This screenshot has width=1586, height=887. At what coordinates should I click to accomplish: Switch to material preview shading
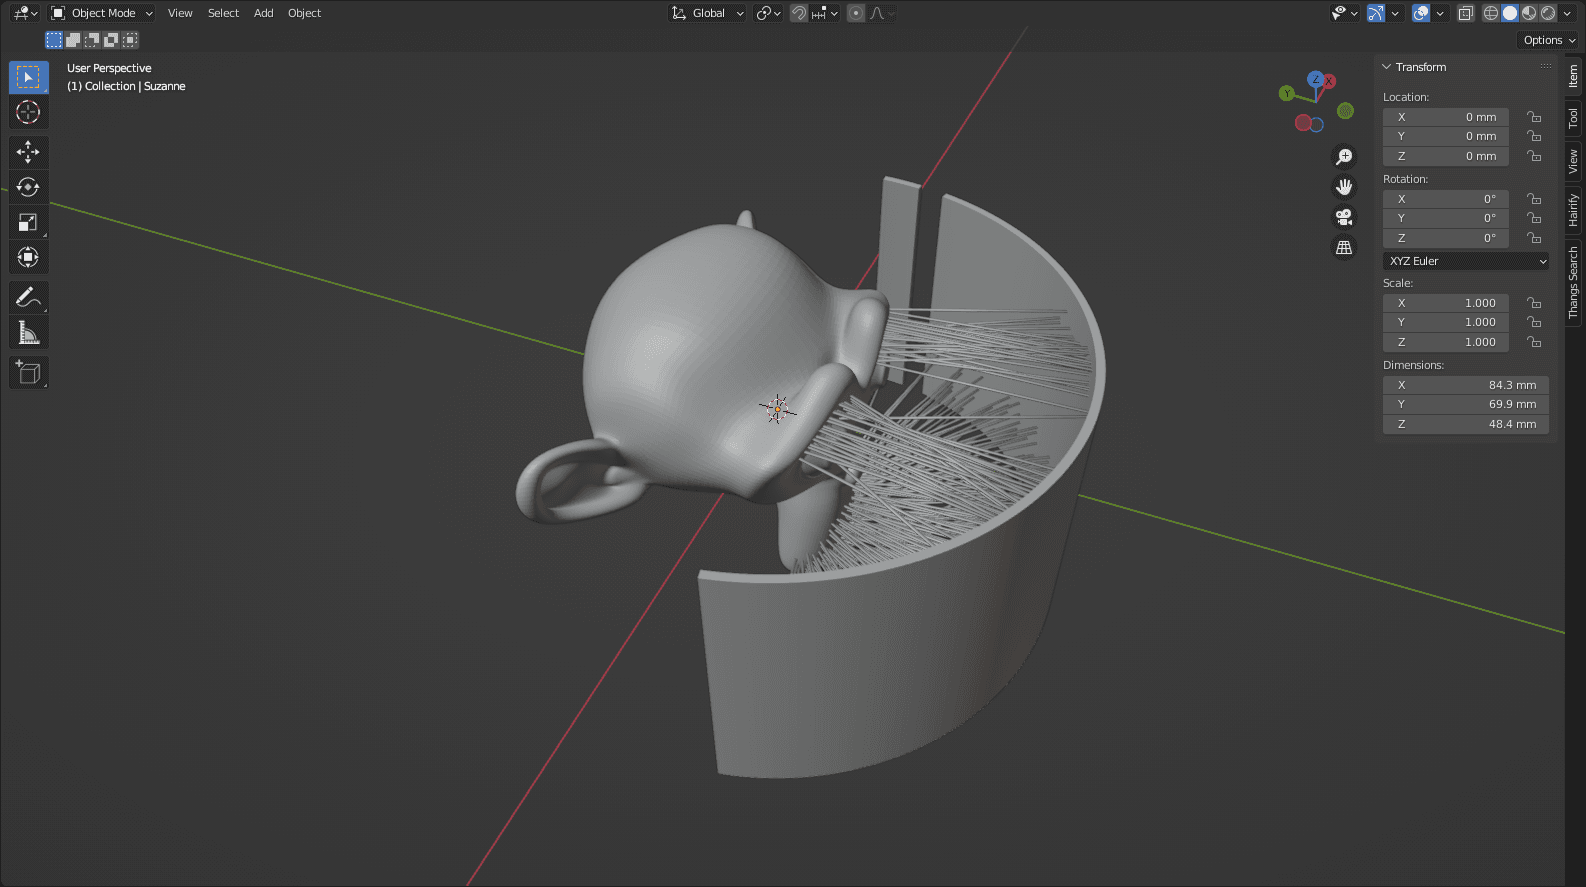(x=1529, y=13)
